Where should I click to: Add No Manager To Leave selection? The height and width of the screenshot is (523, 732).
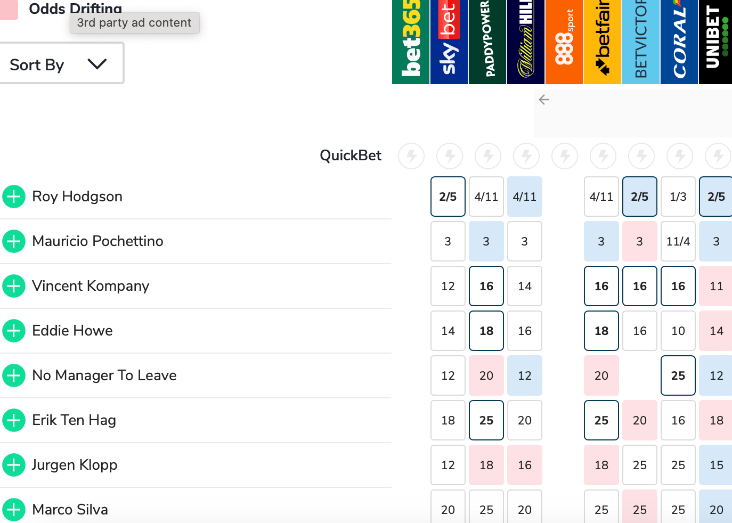coord(13,376)
